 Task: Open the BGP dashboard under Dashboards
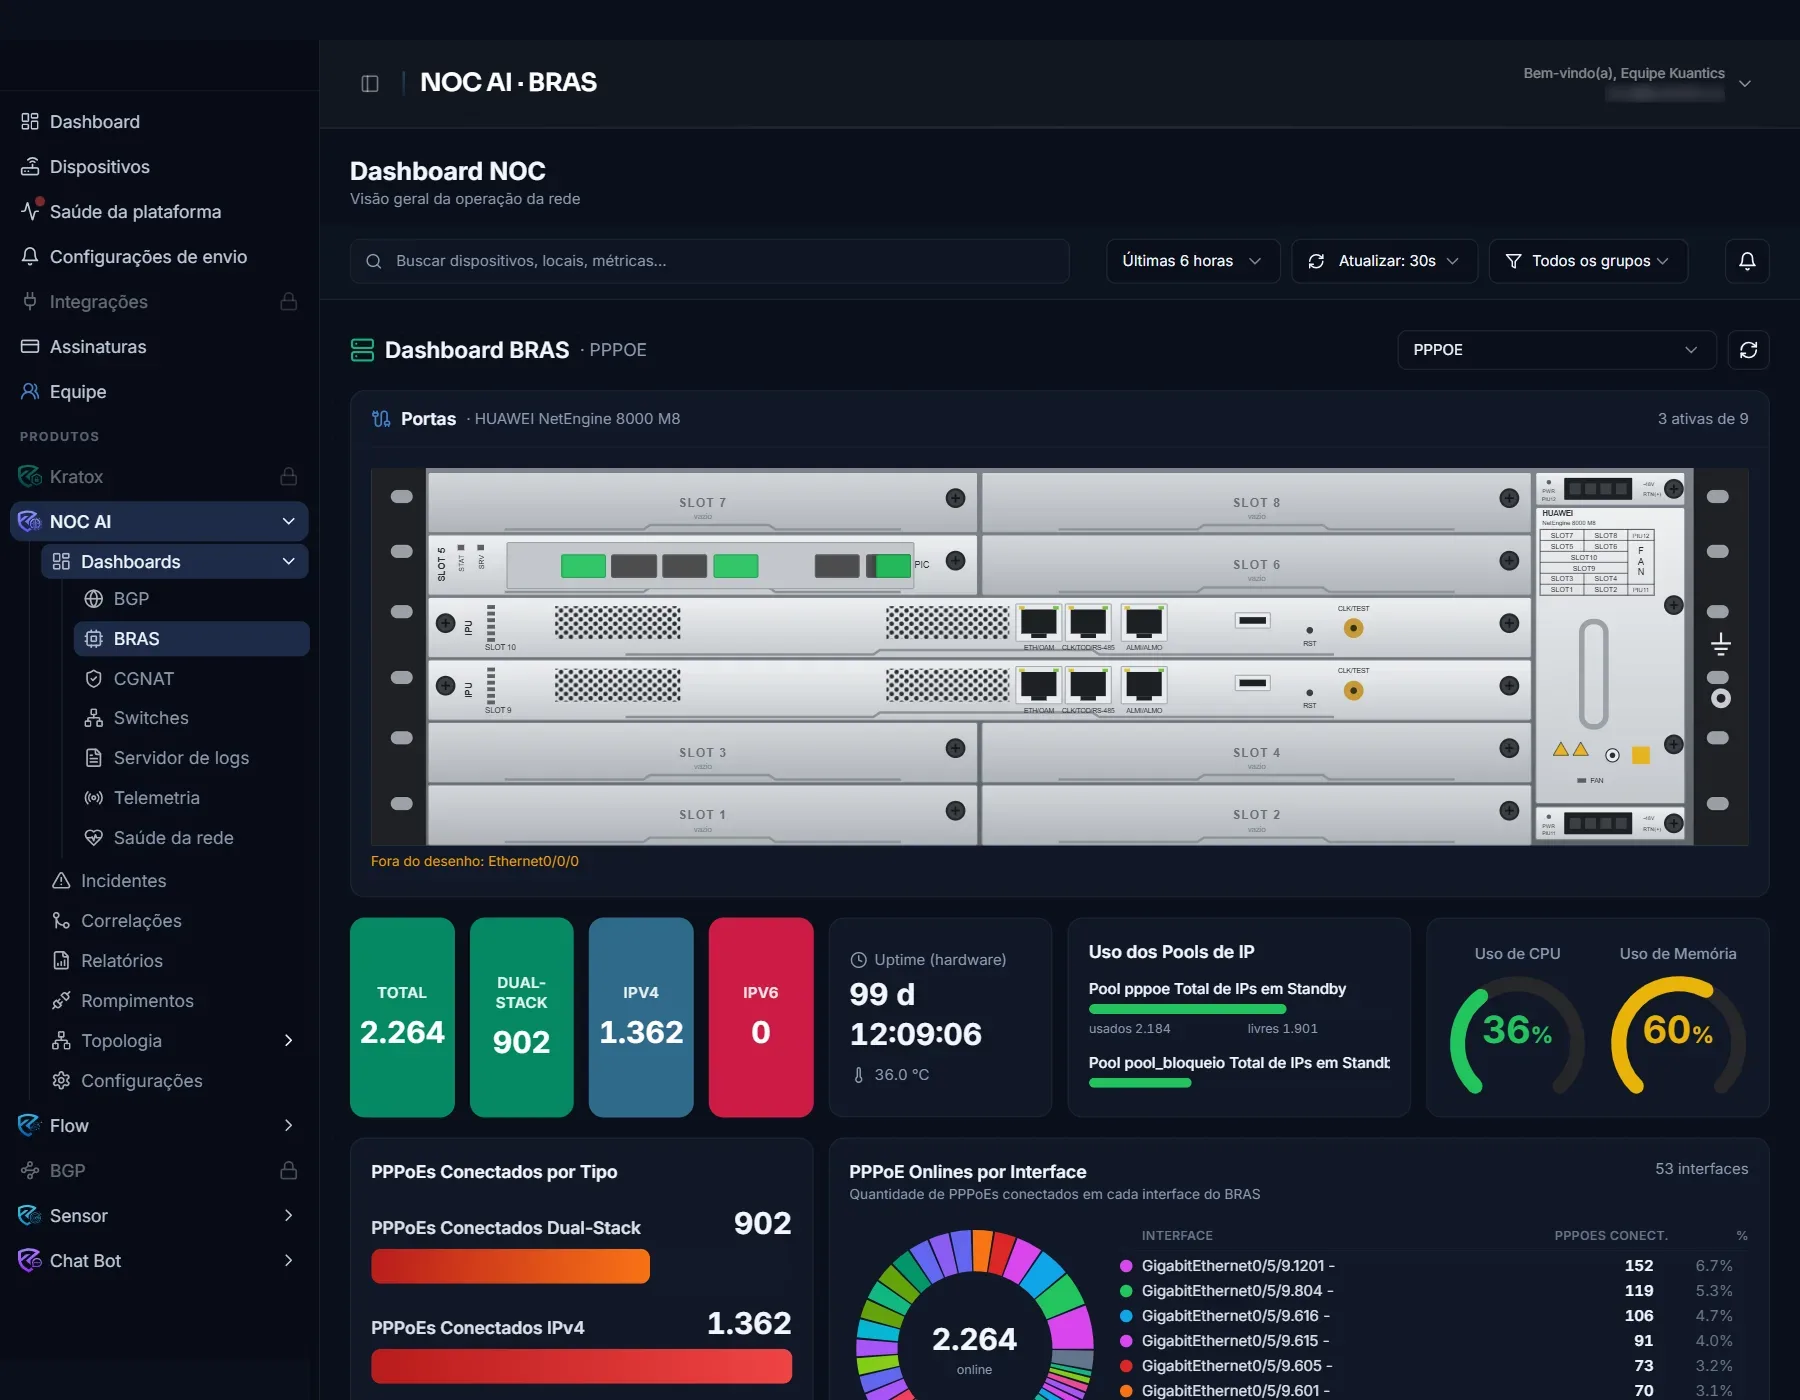[x=191, y=599]
